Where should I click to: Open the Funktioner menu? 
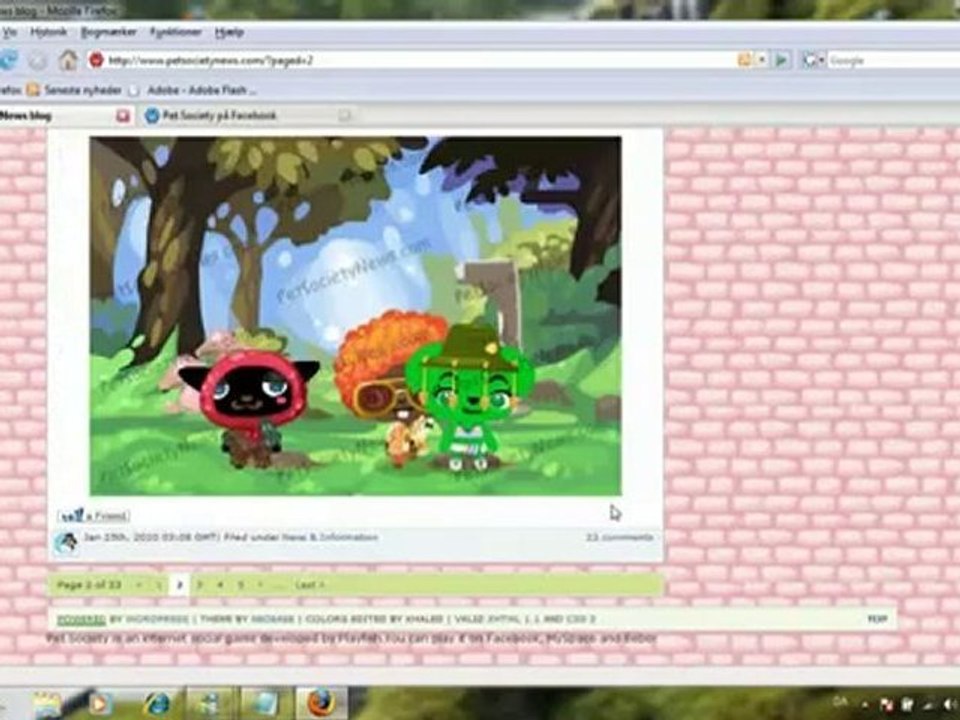click(x=176, y=32)
